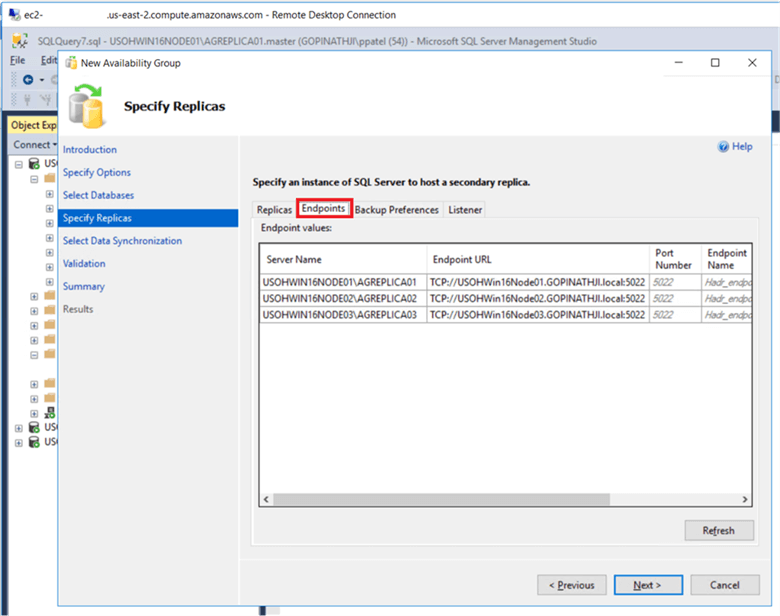Click the back navigation arrow in SSMS toolbar
Screen dimensions: 780x616
(x=28, y=80)
